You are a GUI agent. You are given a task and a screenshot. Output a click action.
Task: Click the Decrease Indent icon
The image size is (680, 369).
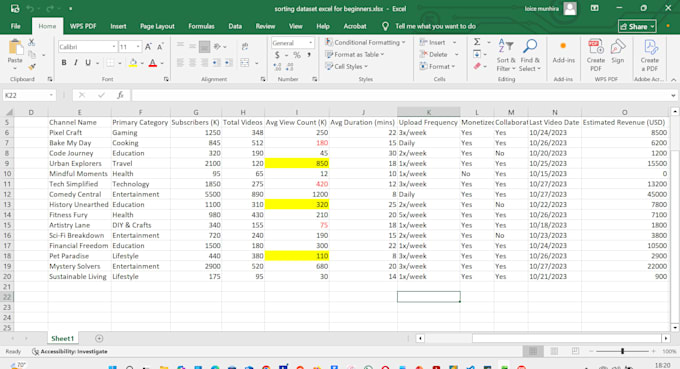pos(216,63)
